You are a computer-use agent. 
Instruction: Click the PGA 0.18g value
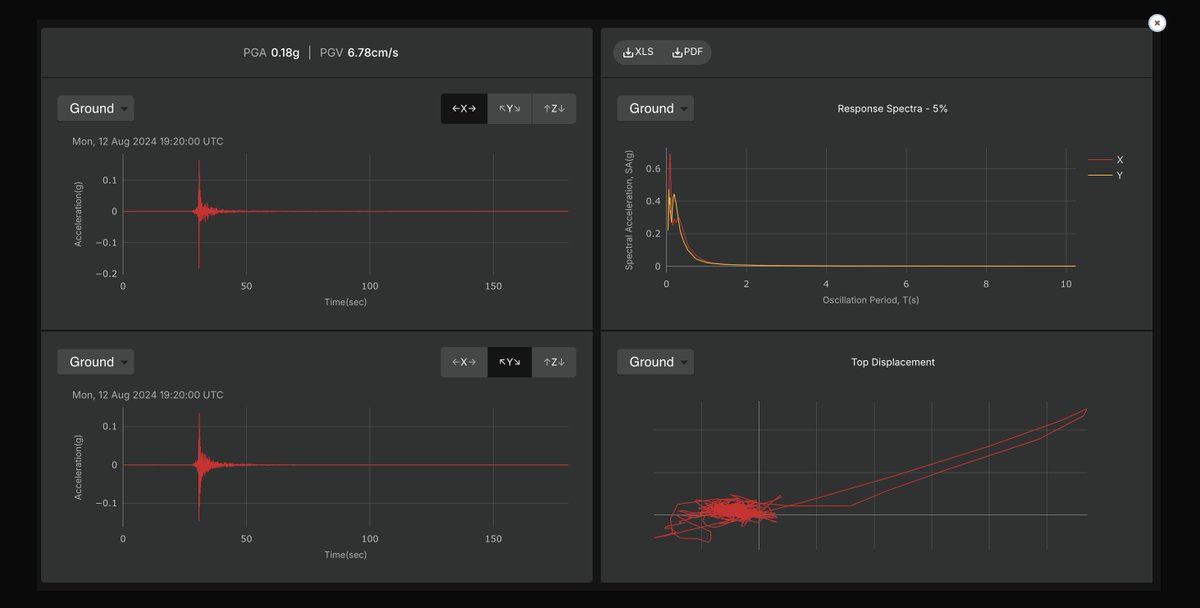point(271,52)
